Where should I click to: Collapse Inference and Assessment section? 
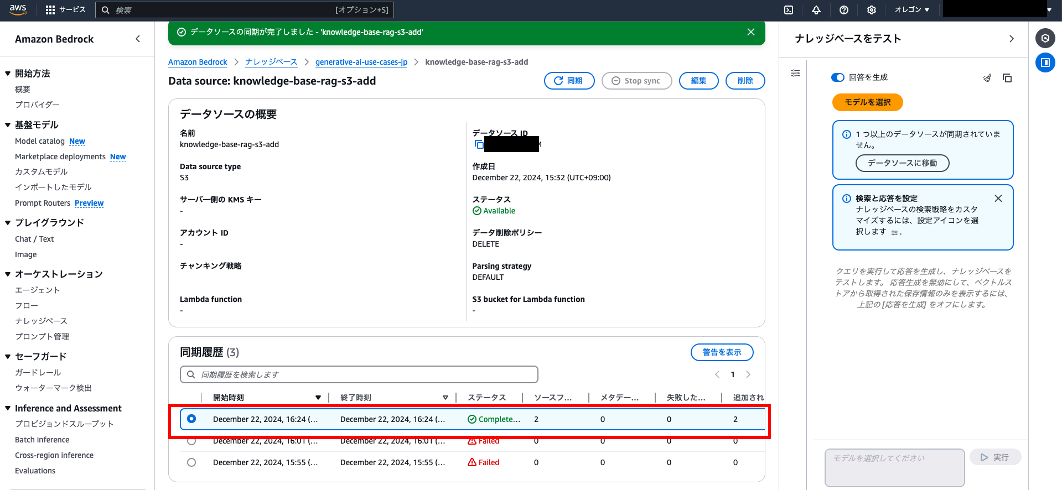pyautogui.click(x=7, y=408)
